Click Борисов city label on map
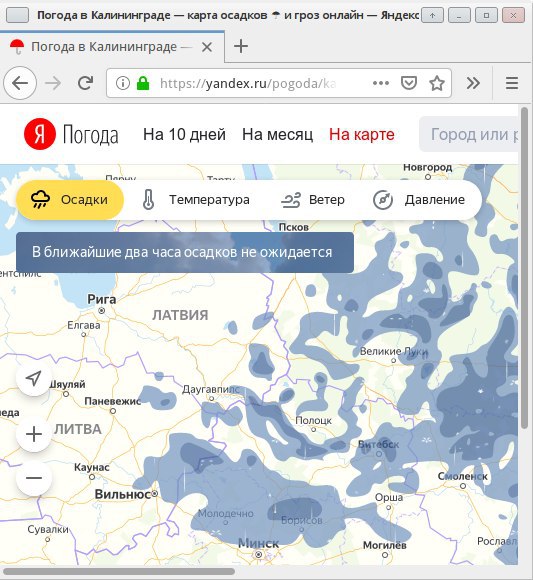 [301, 520]
